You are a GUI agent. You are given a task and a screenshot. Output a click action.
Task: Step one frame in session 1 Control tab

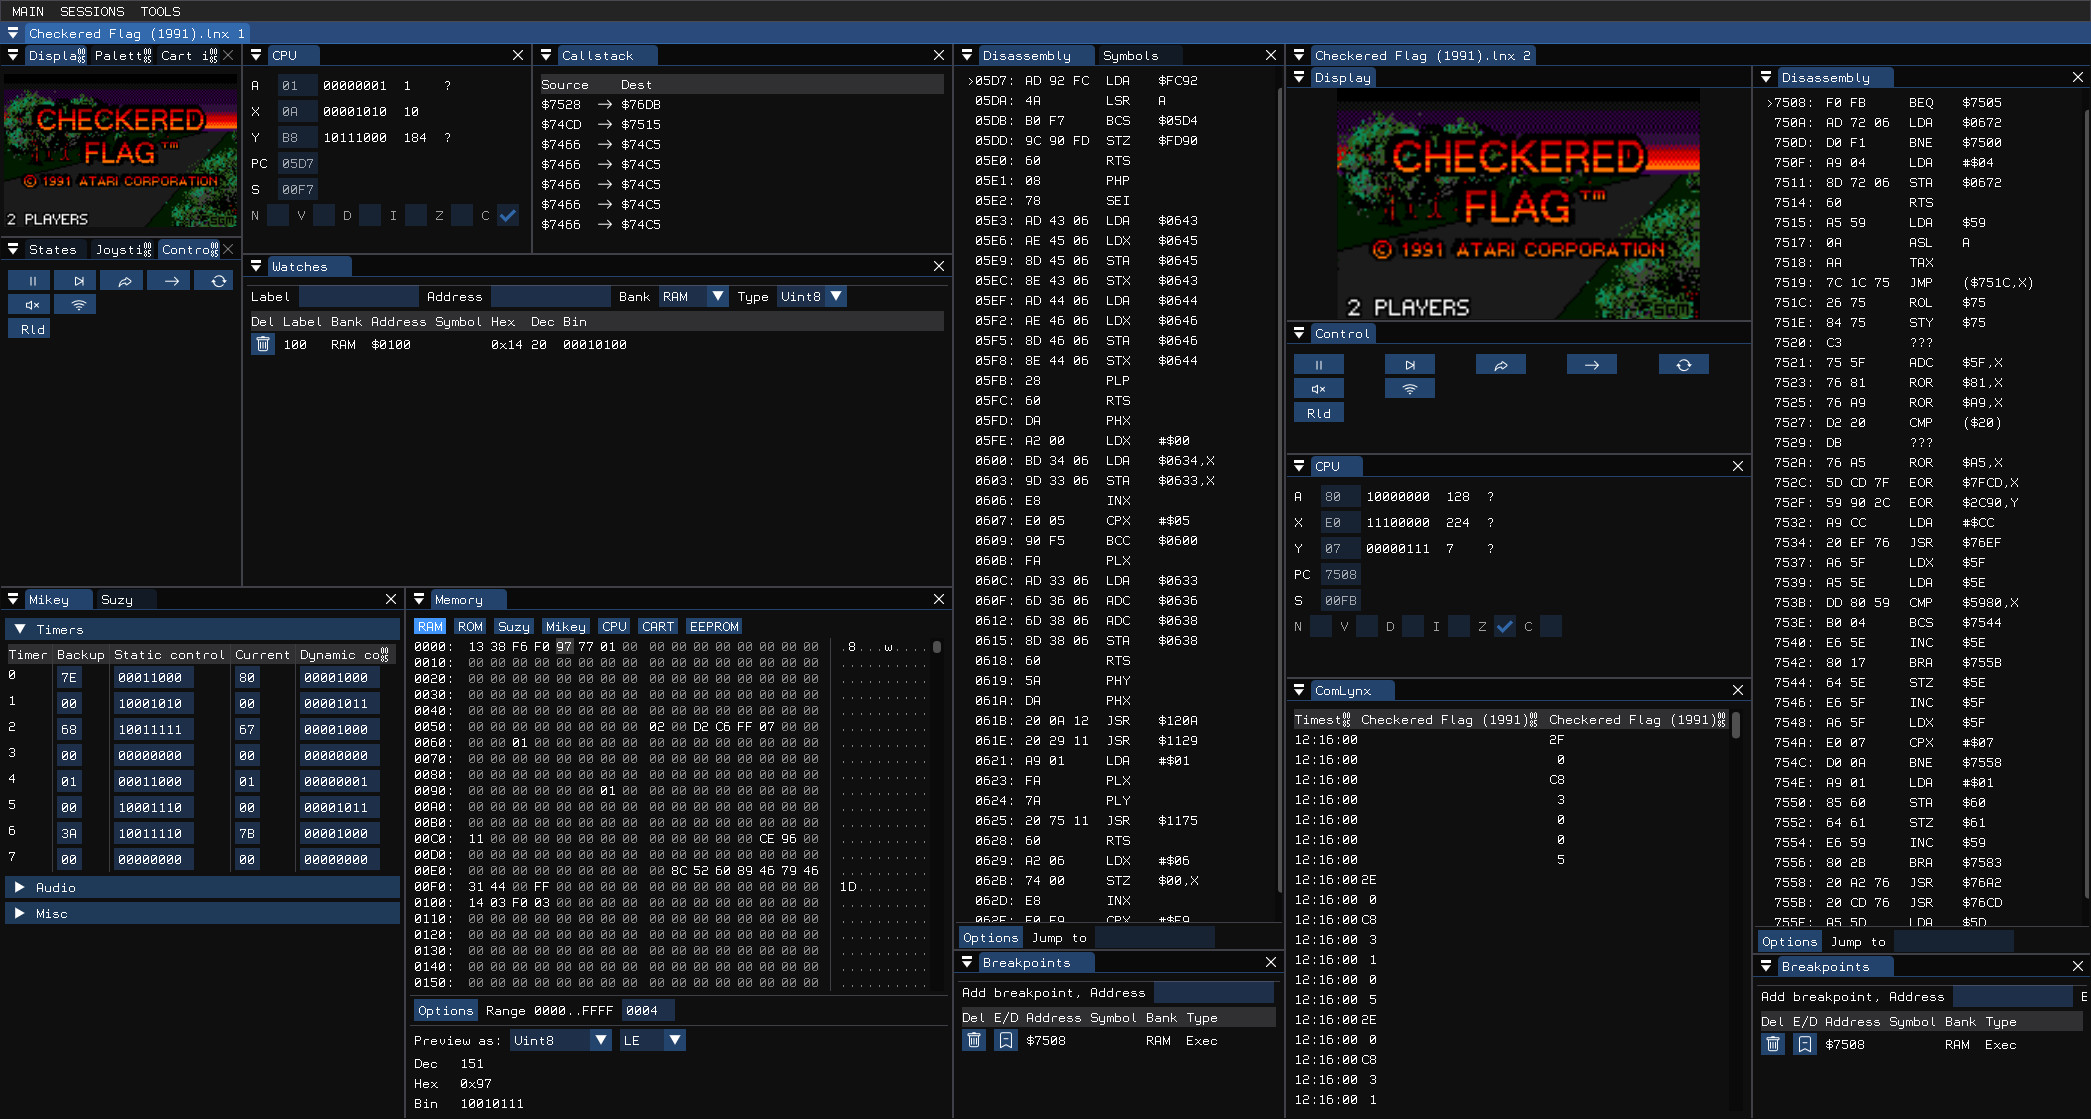click(78, 281)
